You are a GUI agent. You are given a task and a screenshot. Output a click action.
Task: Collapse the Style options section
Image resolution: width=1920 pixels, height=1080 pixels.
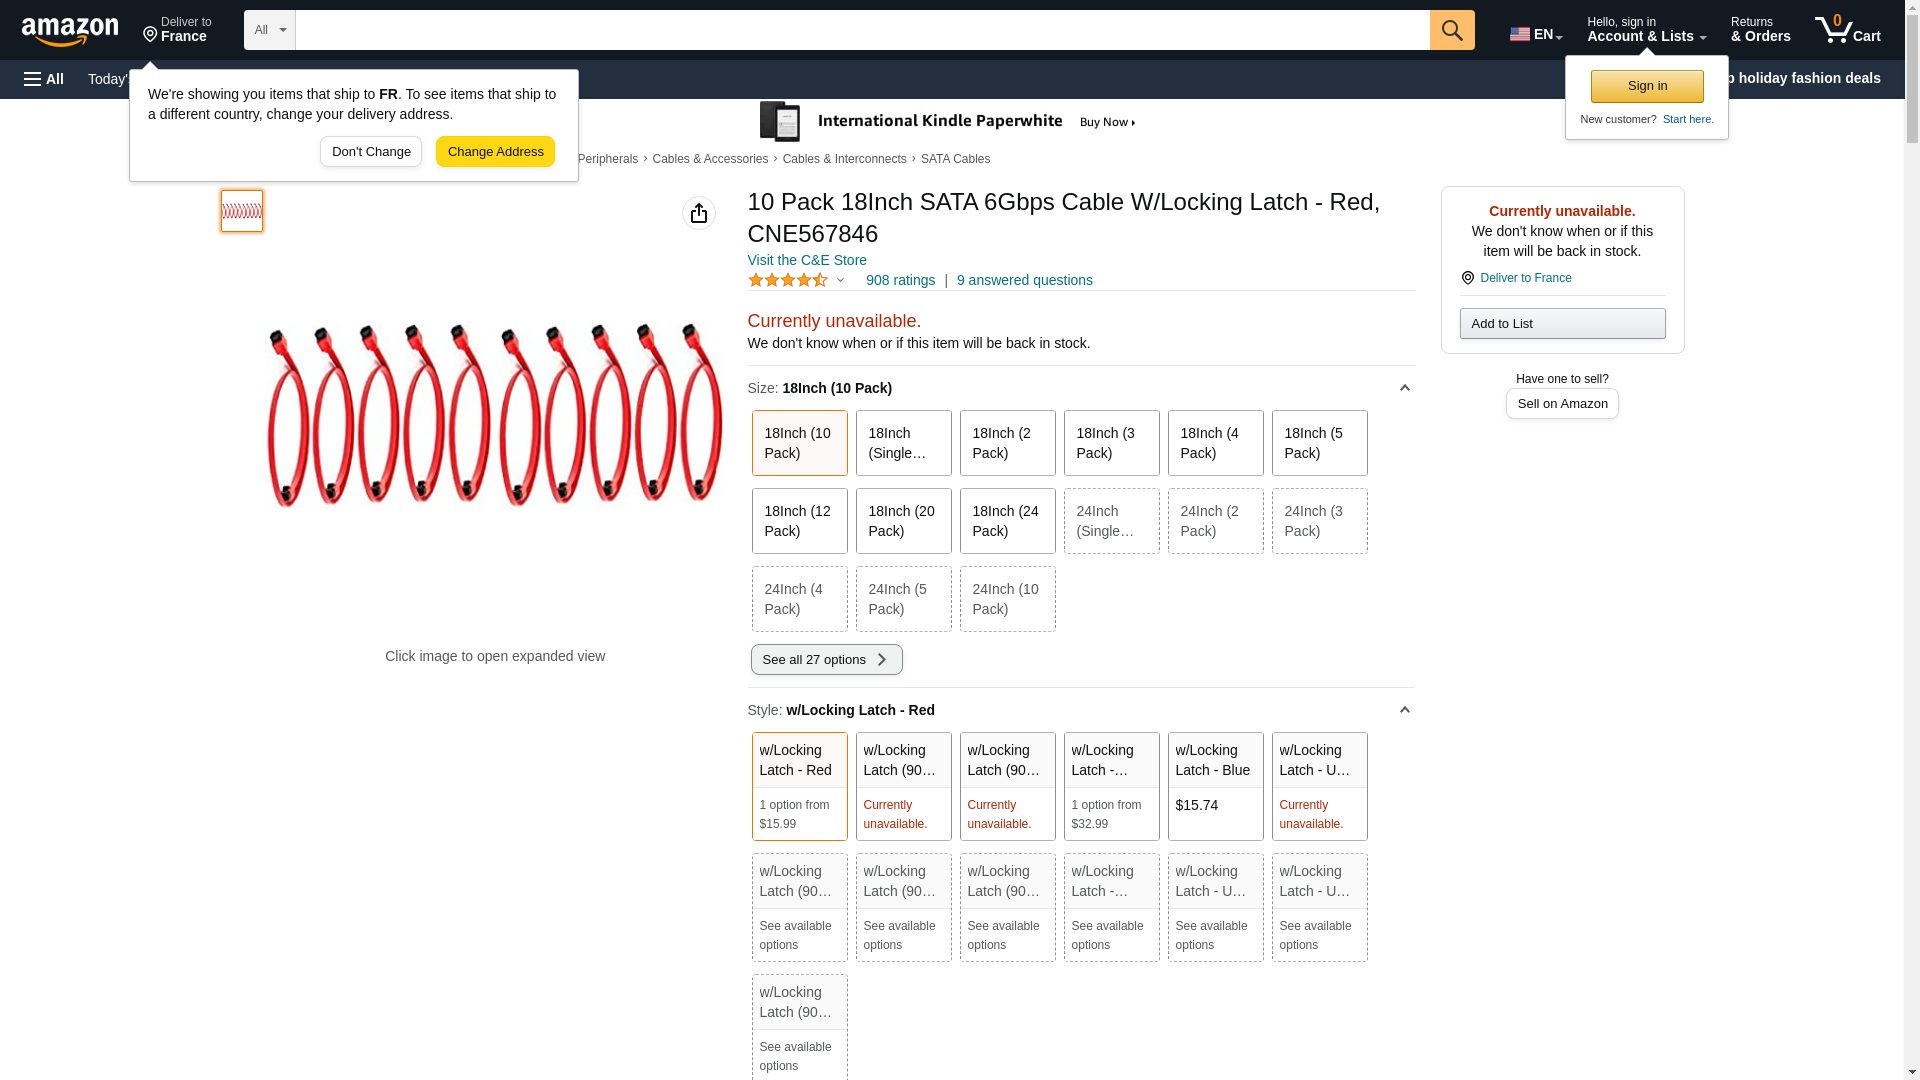tap(1404, 710)
